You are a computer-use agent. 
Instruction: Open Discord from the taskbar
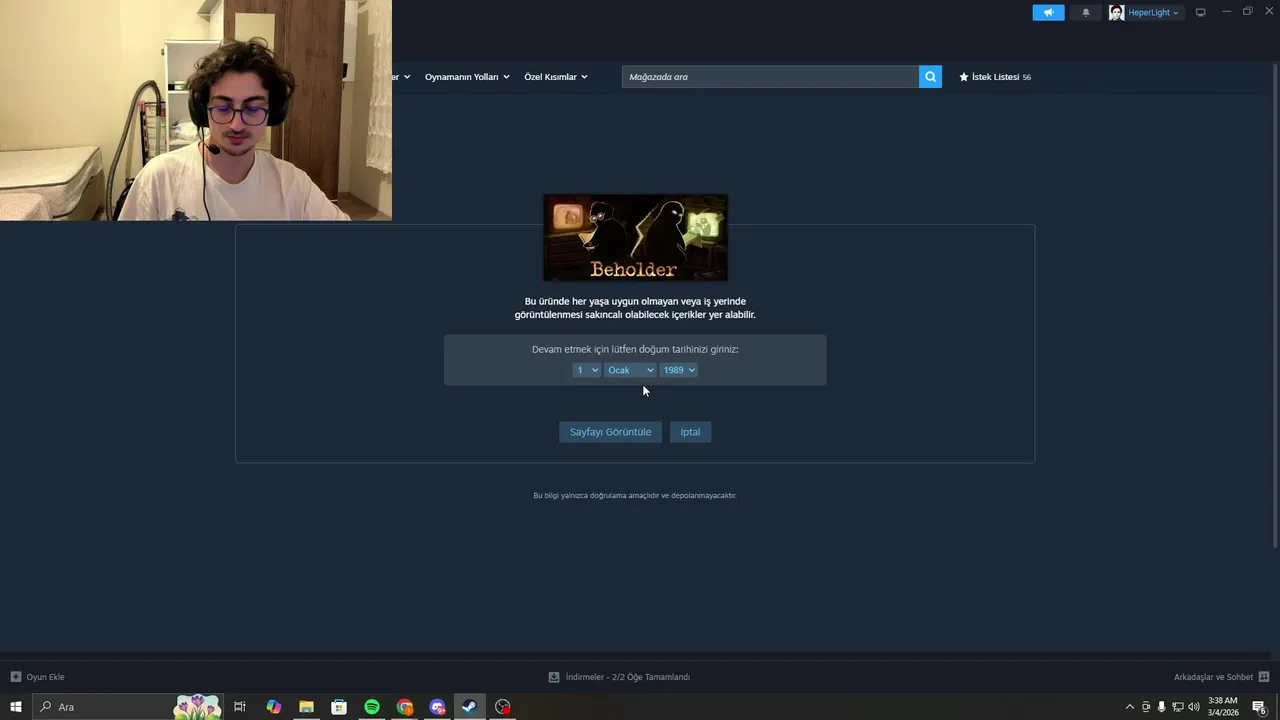pos(437,707)
